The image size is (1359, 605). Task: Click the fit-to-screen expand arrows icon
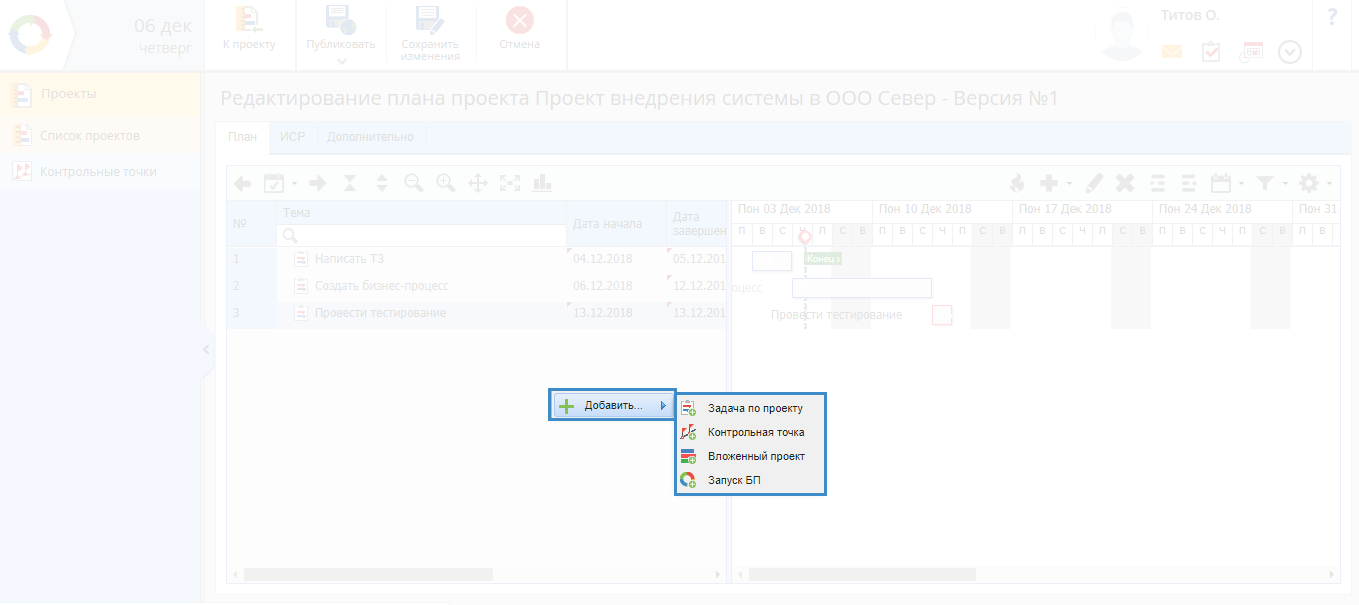(510, 183)
